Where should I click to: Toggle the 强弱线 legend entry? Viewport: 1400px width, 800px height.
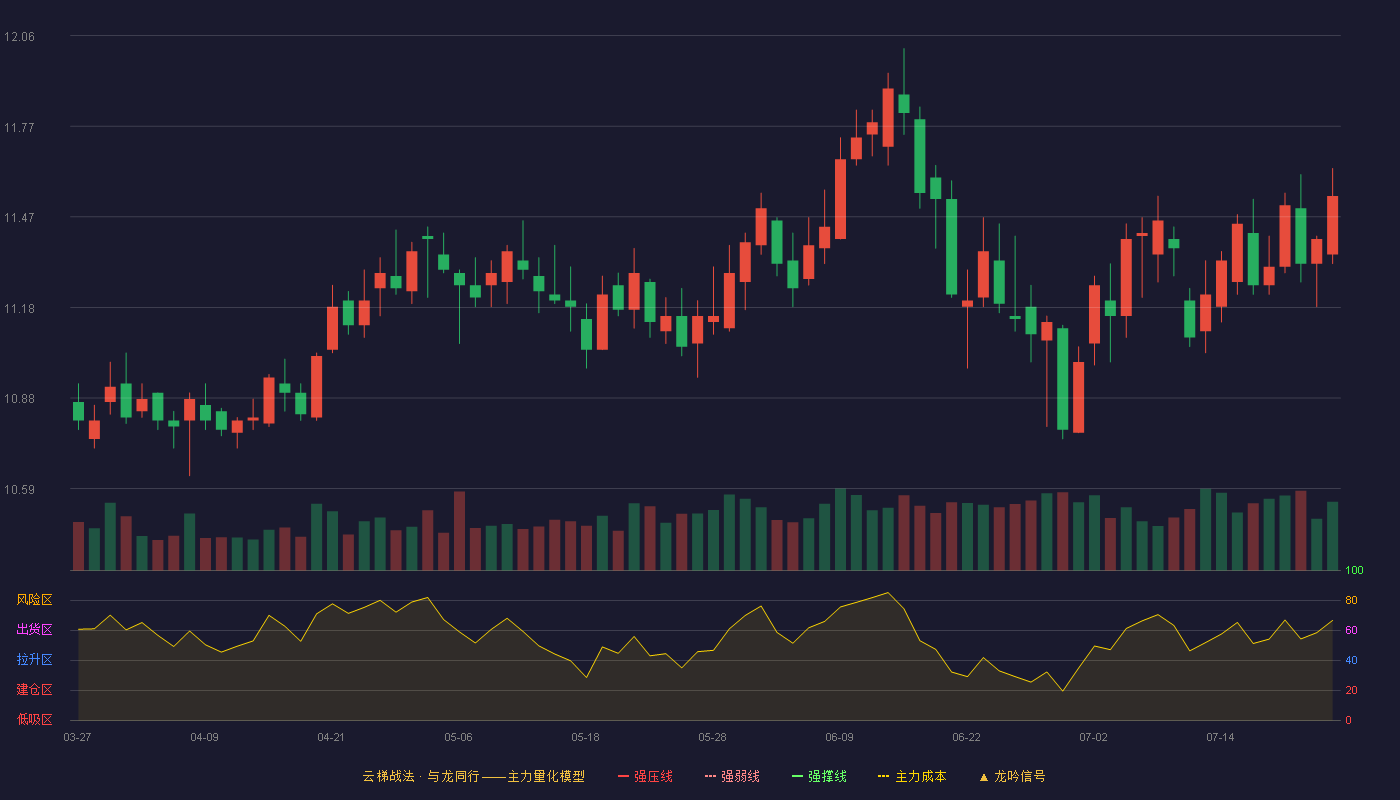(x=732, y=776)
